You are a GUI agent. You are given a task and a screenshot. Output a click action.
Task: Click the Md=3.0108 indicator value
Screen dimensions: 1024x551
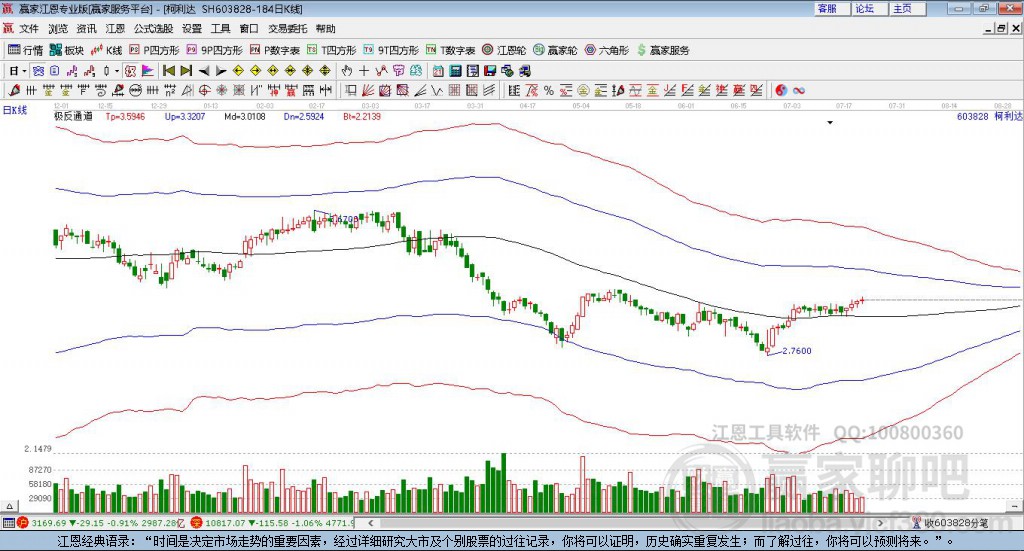245,116
